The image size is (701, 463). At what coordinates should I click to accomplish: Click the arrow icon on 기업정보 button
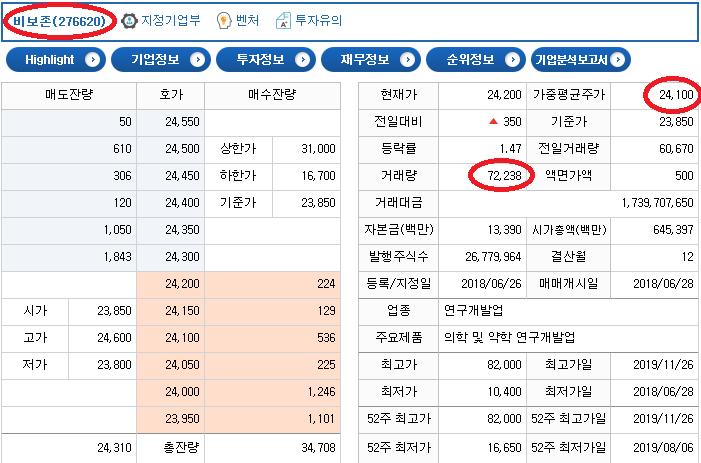pyautogui.click(x=198, y=59)
